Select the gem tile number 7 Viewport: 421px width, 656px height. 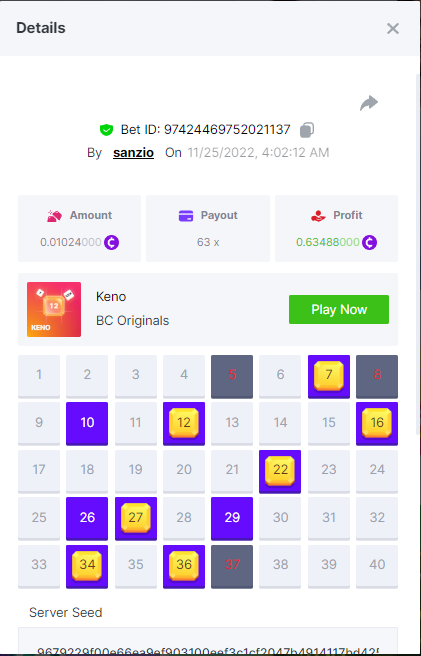click(329, 376)
